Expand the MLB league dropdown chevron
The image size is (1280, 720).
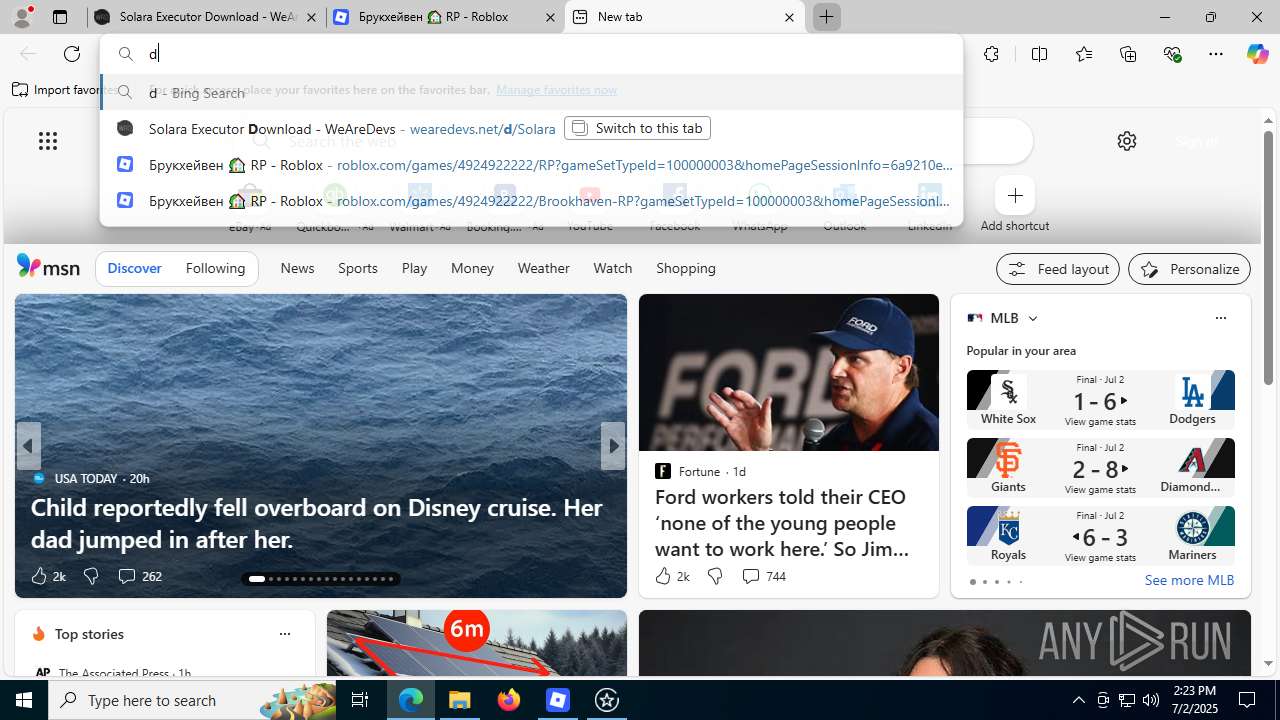[1033, 318]
